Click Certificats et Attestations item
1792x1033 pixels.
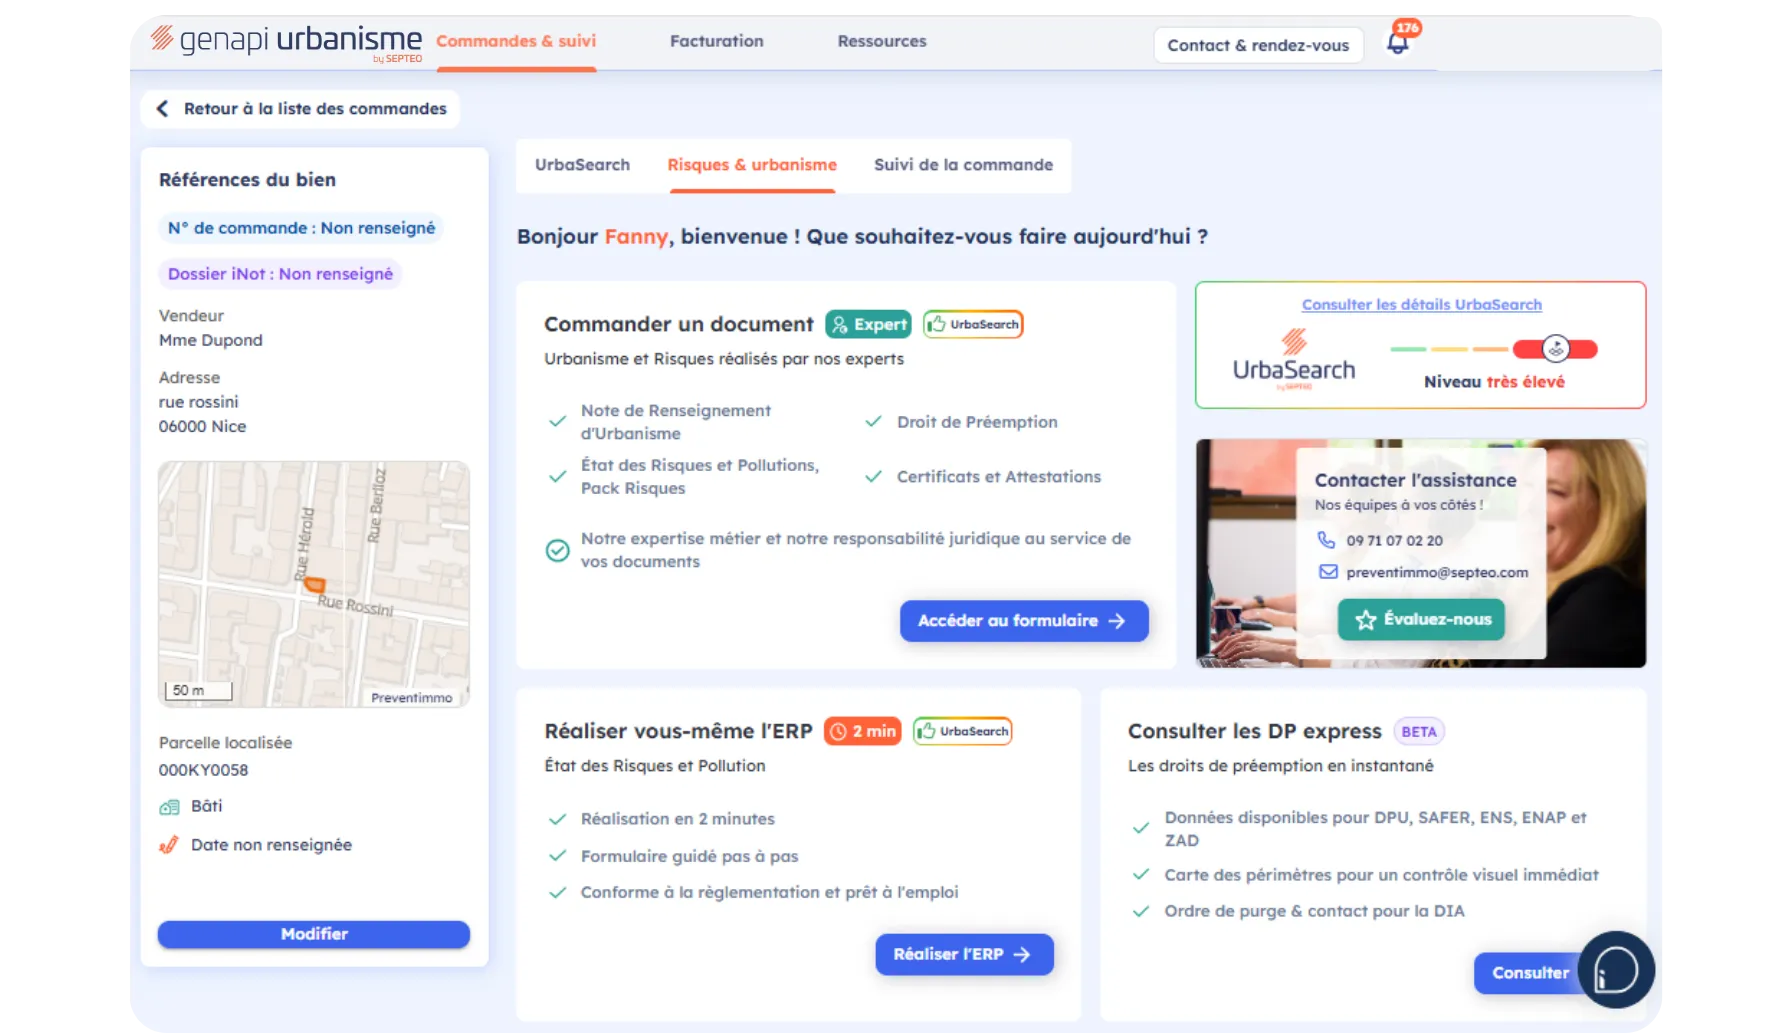coord(998,477)
